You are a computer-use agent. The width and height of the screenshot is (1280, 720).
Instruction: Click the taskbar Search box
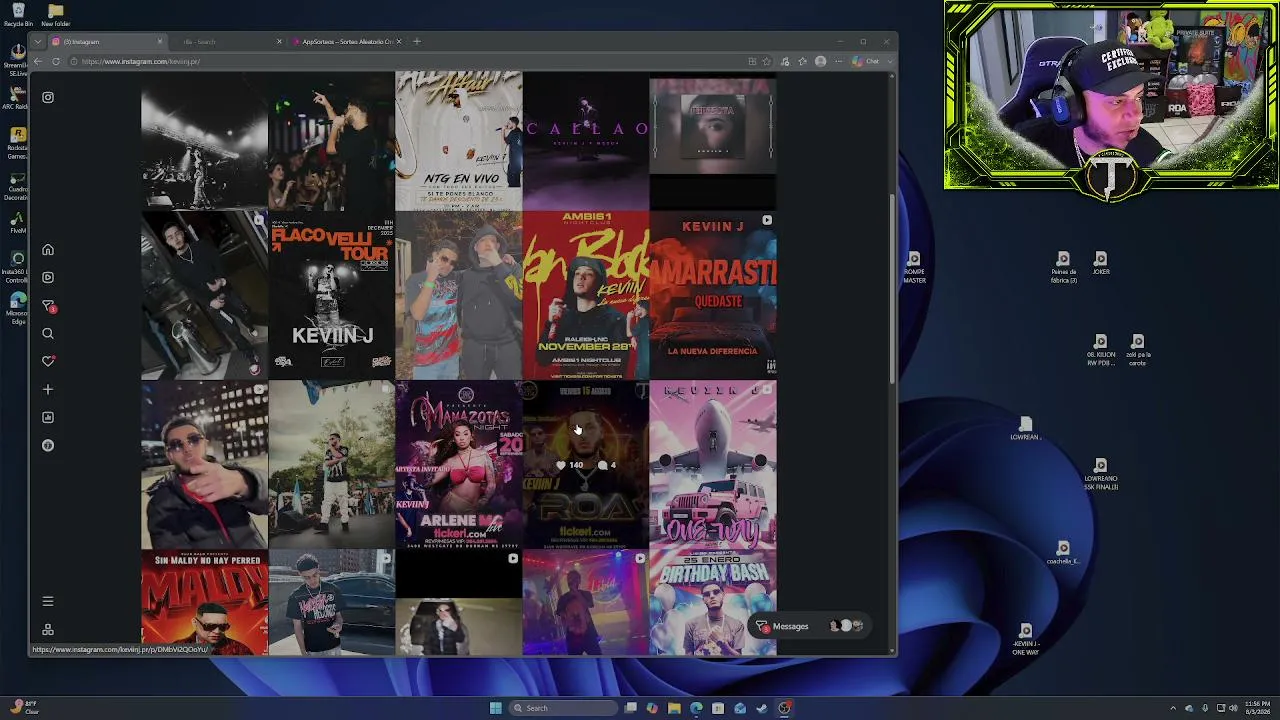click(x=562, y=708)
